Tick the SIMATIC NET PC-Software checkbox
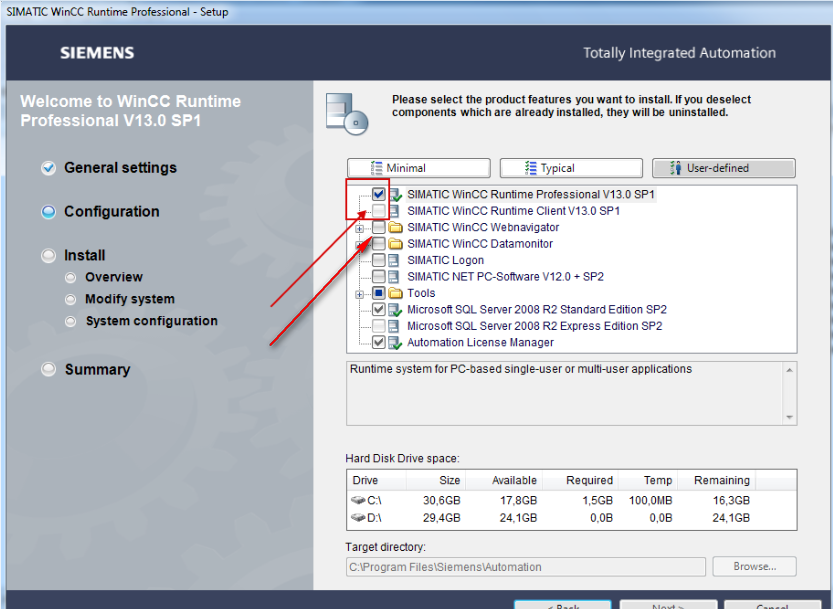Screen dimensions: 833x609 point(378,277)
